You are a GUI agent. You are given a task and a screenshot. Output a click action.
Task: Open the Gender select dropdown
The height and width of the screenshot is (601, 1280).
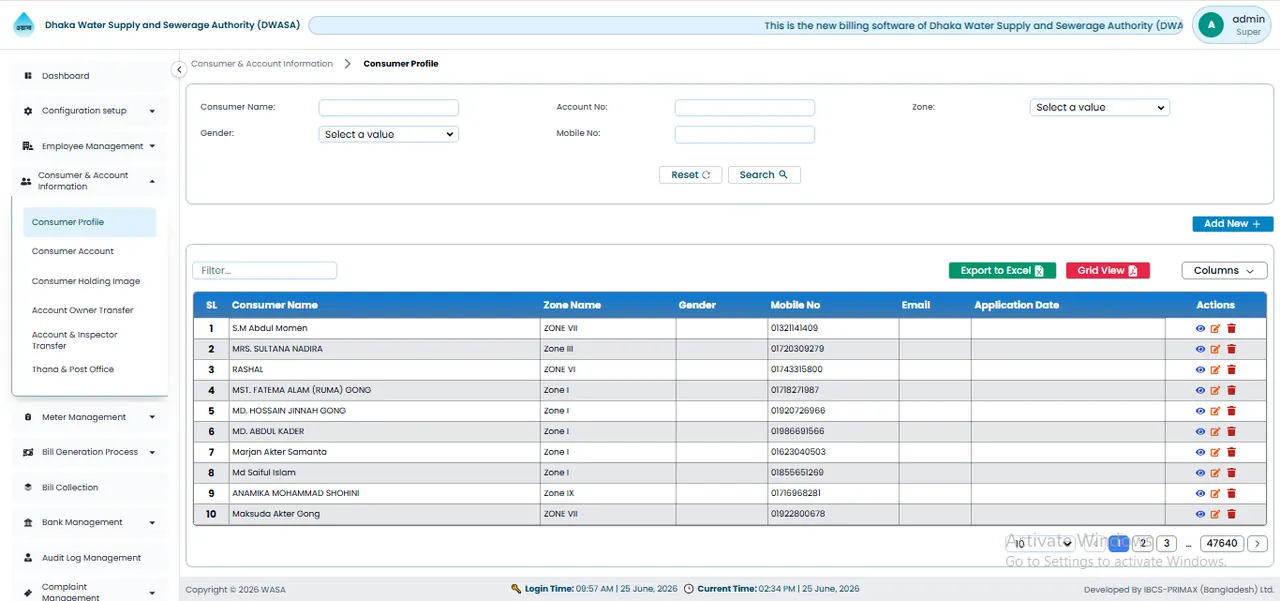(x=388, y=134)
